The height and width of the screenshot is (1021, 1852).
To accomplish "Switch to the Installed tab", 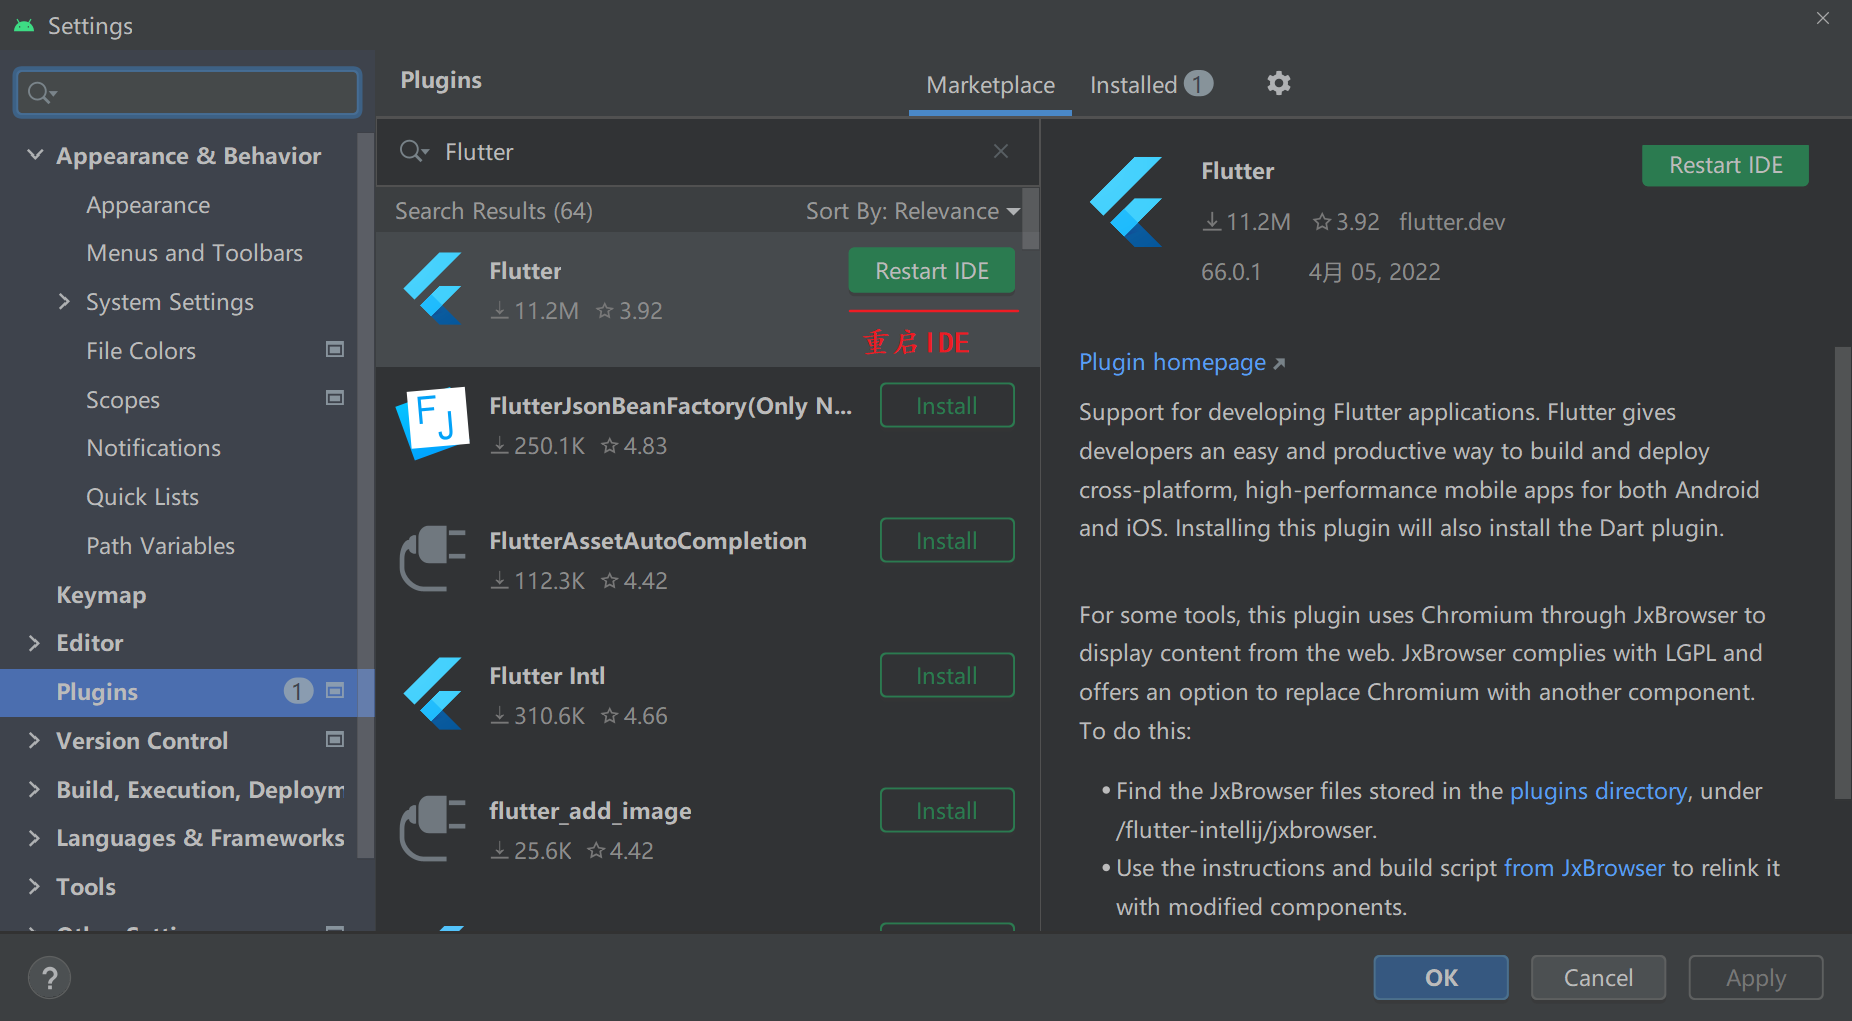I will tap(1151, 85).
